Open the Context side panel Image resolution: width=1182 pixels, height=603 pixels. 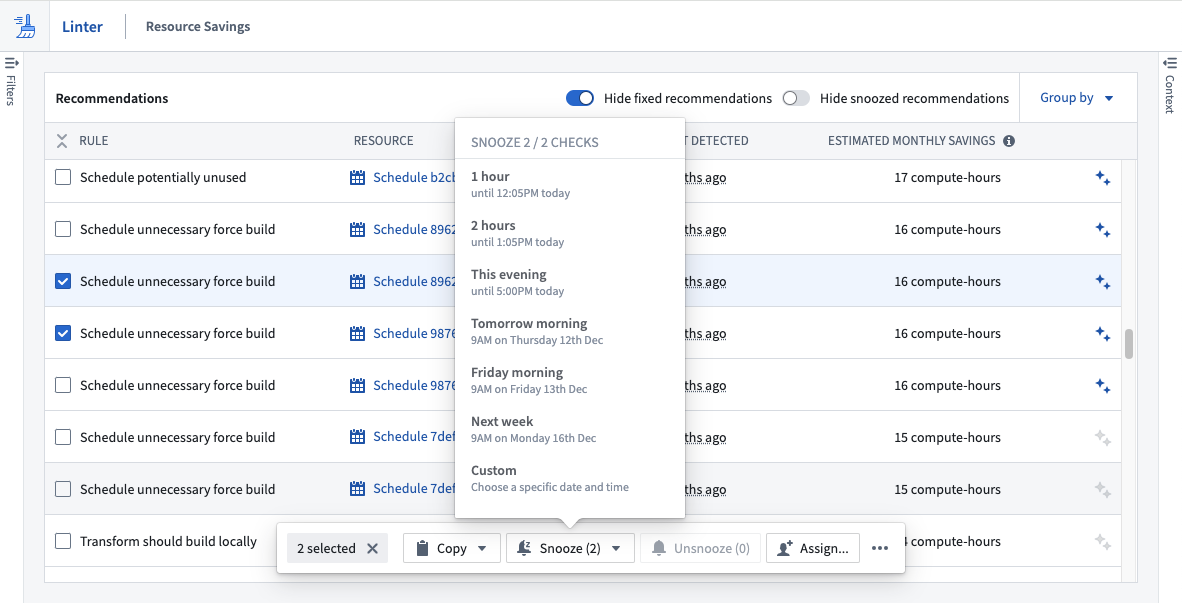pos(1169,84)
